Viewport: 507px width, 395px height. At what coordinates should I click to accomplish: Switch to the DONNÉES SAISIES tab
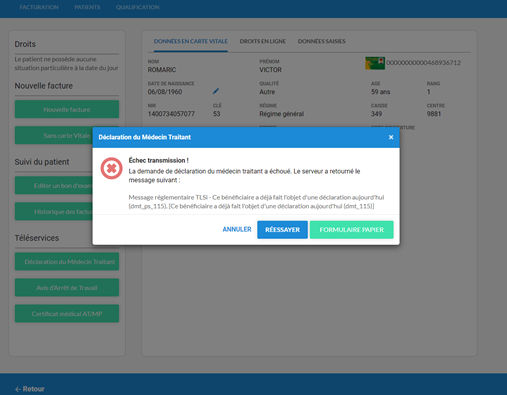click(321, 41)
